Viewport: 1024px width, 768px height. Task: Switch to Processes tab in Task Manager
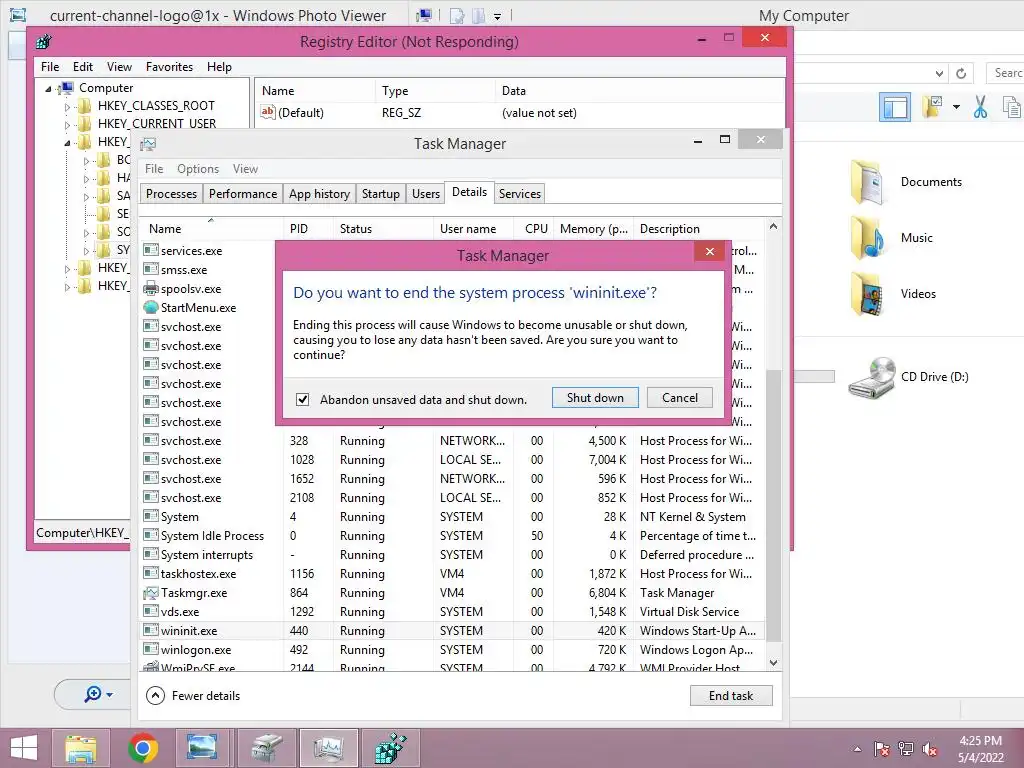tap(171, 194)
